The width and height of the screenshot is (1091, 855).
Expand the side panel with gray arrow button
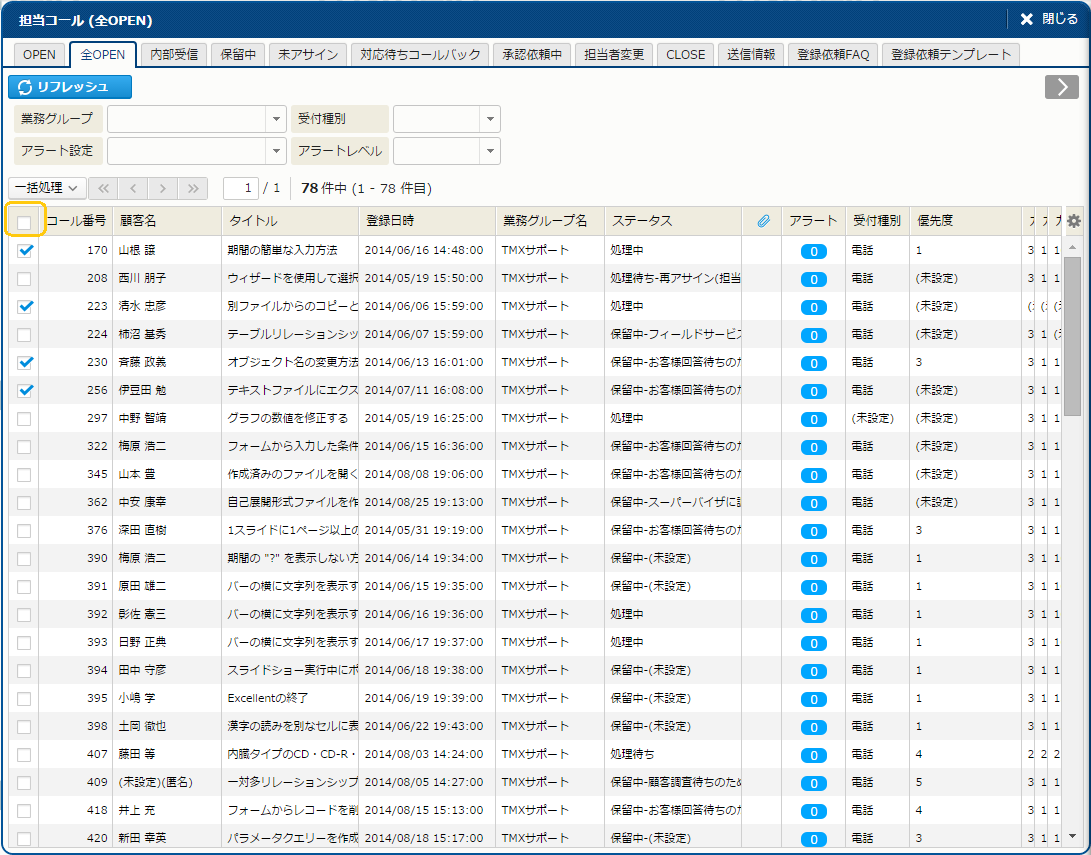point(1061,87)
